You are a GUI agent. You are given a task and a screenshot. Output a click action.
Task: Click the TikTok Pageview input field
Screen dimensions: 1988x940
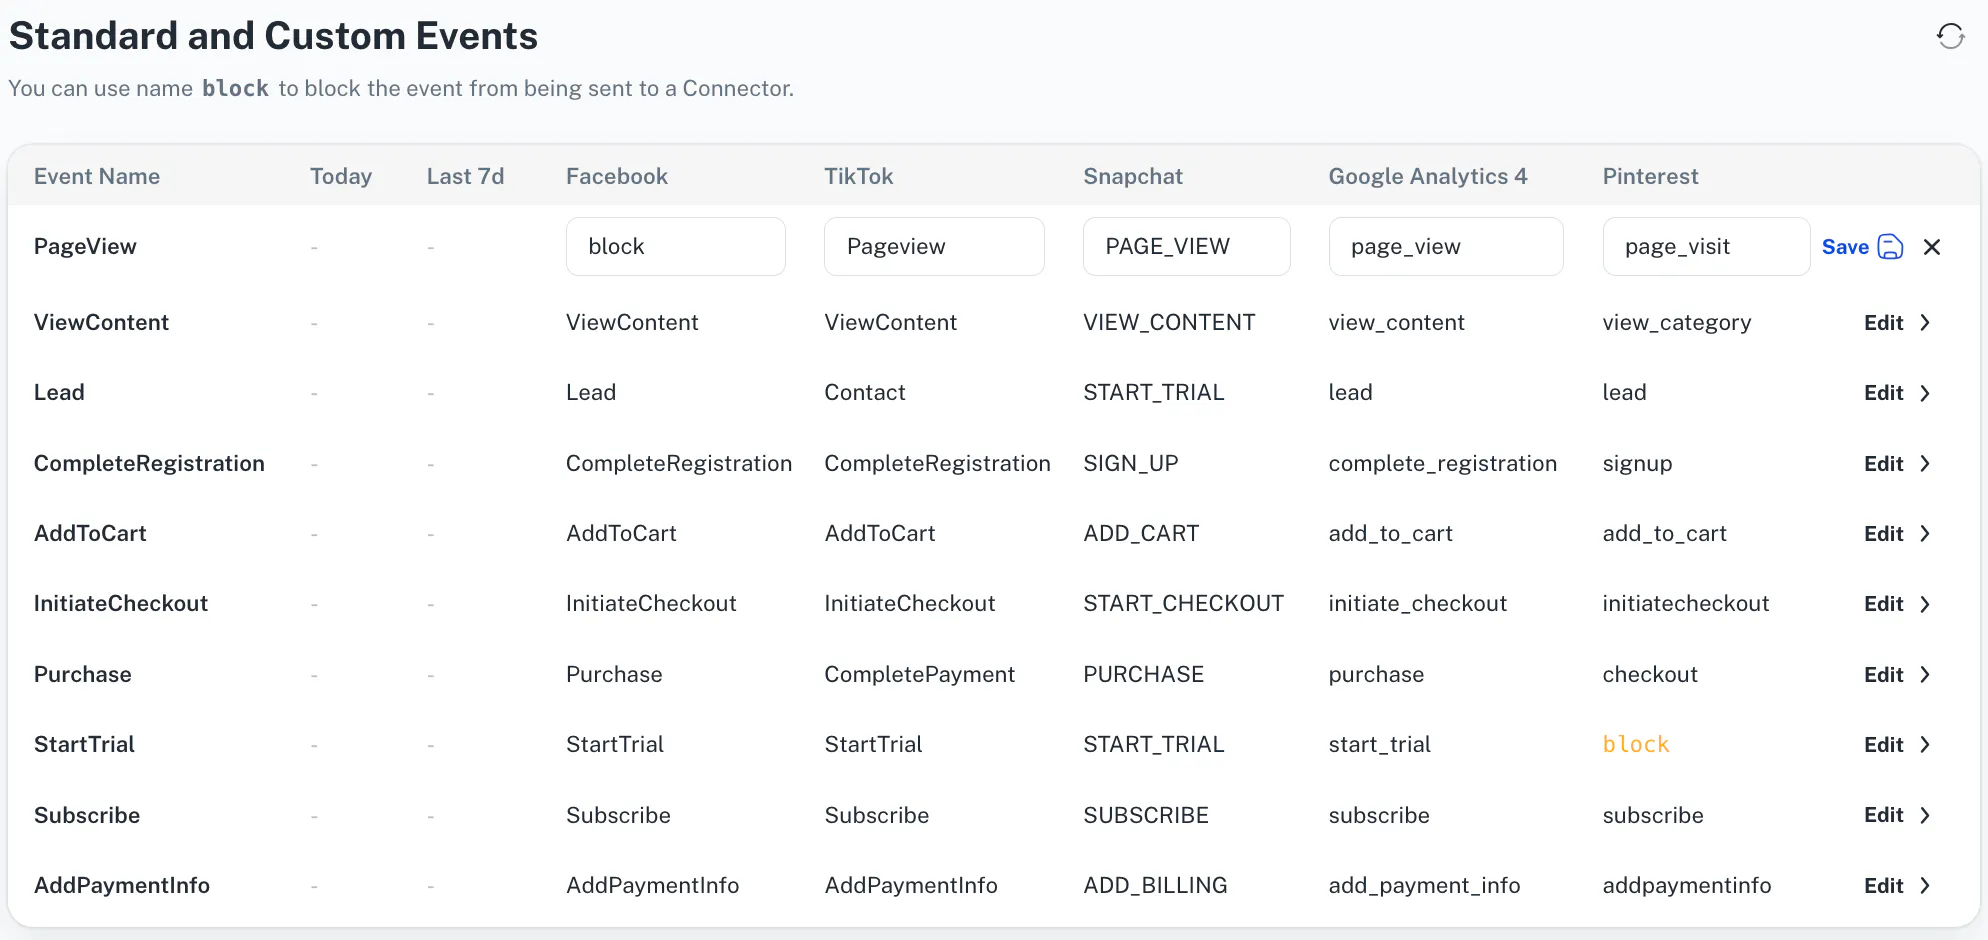pyautogui.click(x=934, y=247)
